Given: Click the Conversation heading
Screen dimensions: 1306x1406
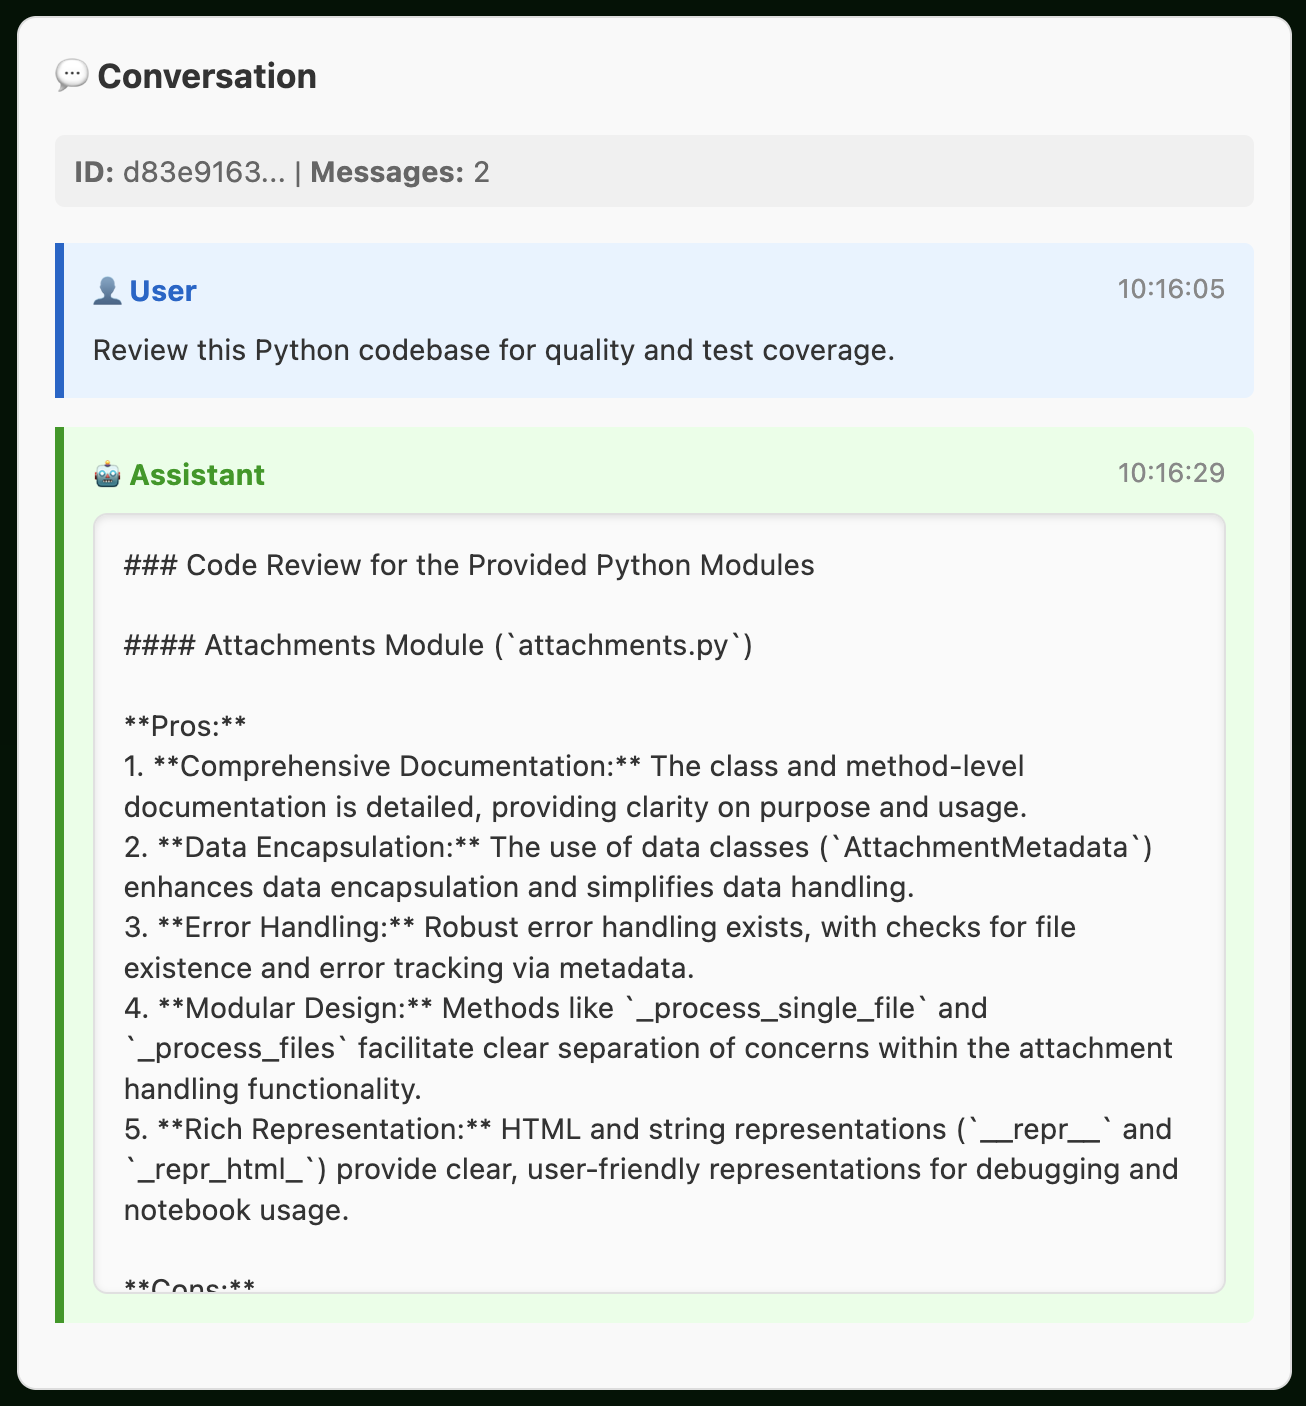Looking at the screenshot, I should pyautogui.click(x=207, y=76).
